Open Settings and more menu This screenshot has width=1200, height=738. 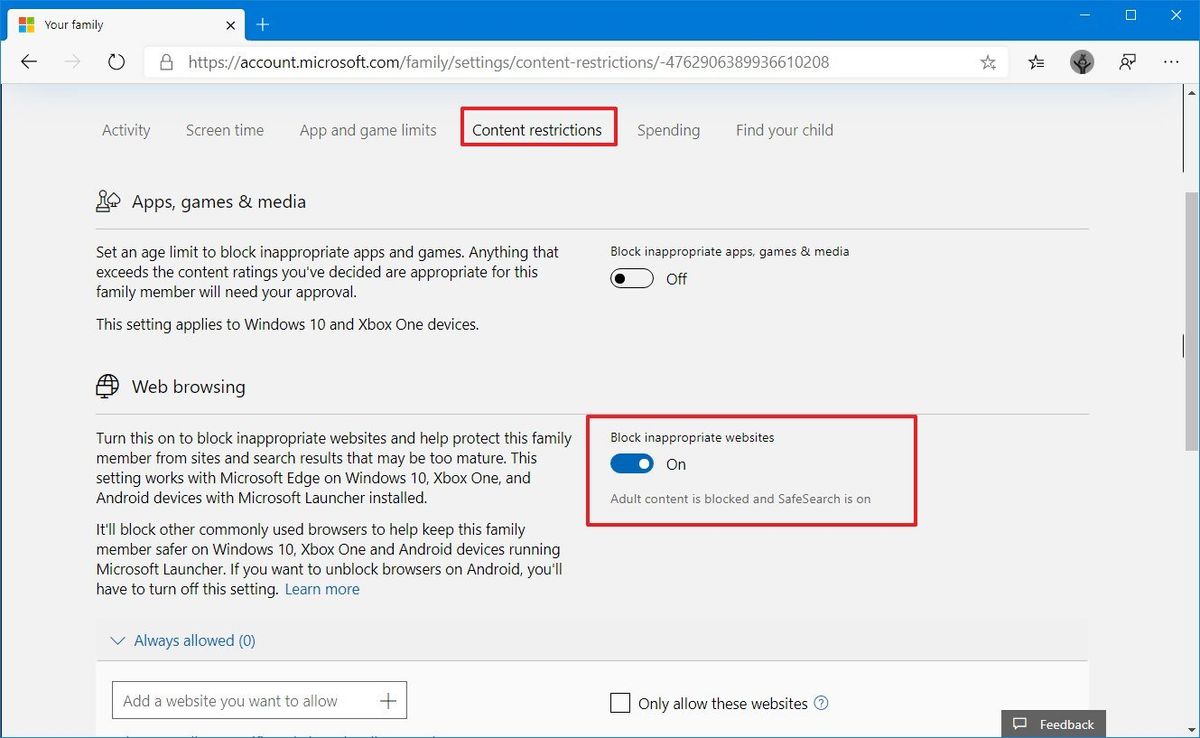(x=1171, y=61)
